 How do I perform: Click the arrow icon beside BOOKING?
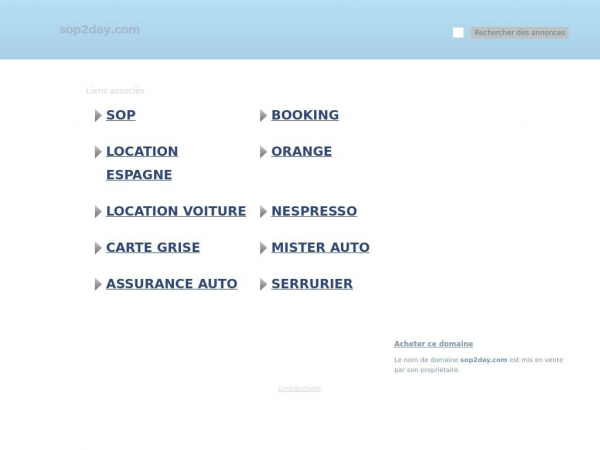(263, 116)
